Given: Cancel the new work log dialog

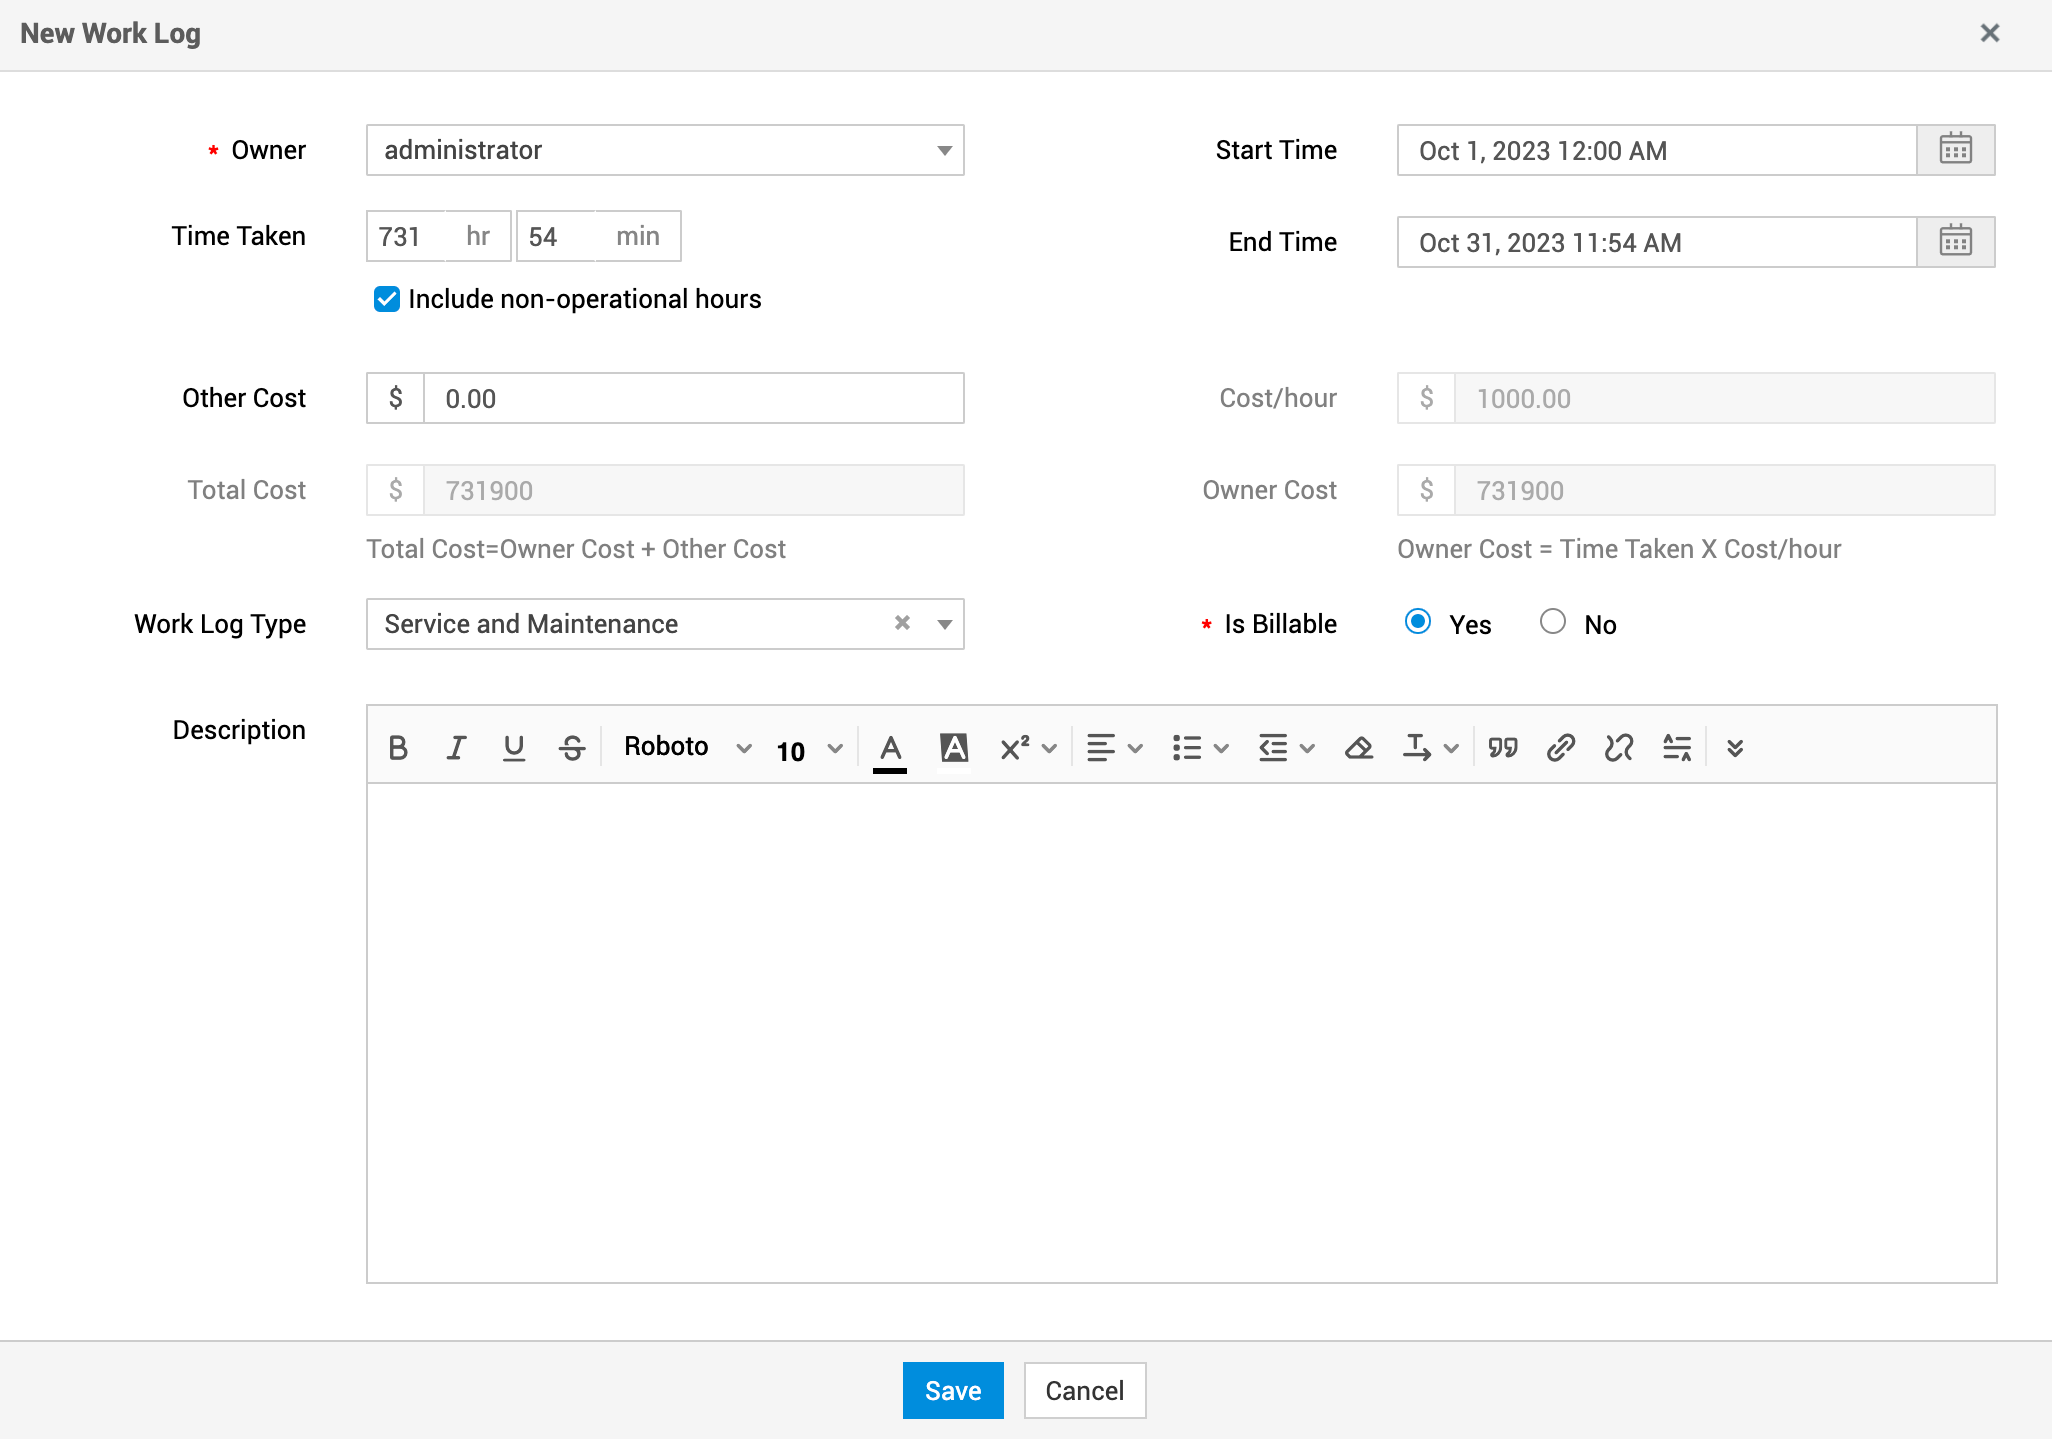Looking at the screenshot, I should tap(1084, 1390).
